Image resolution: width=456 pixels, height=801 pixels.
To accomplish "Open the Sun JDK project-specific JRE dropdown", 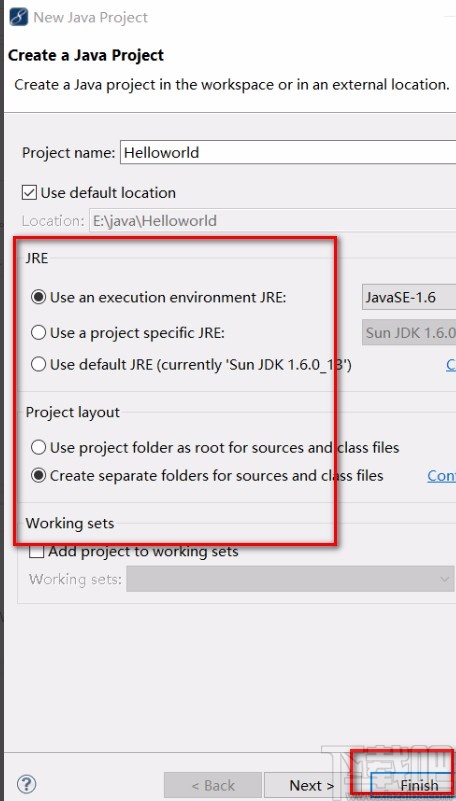I will [x=409, y=333].
